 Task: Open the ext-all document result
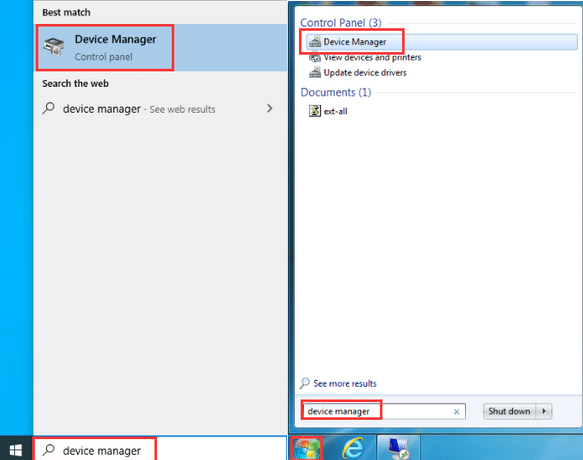328,111
